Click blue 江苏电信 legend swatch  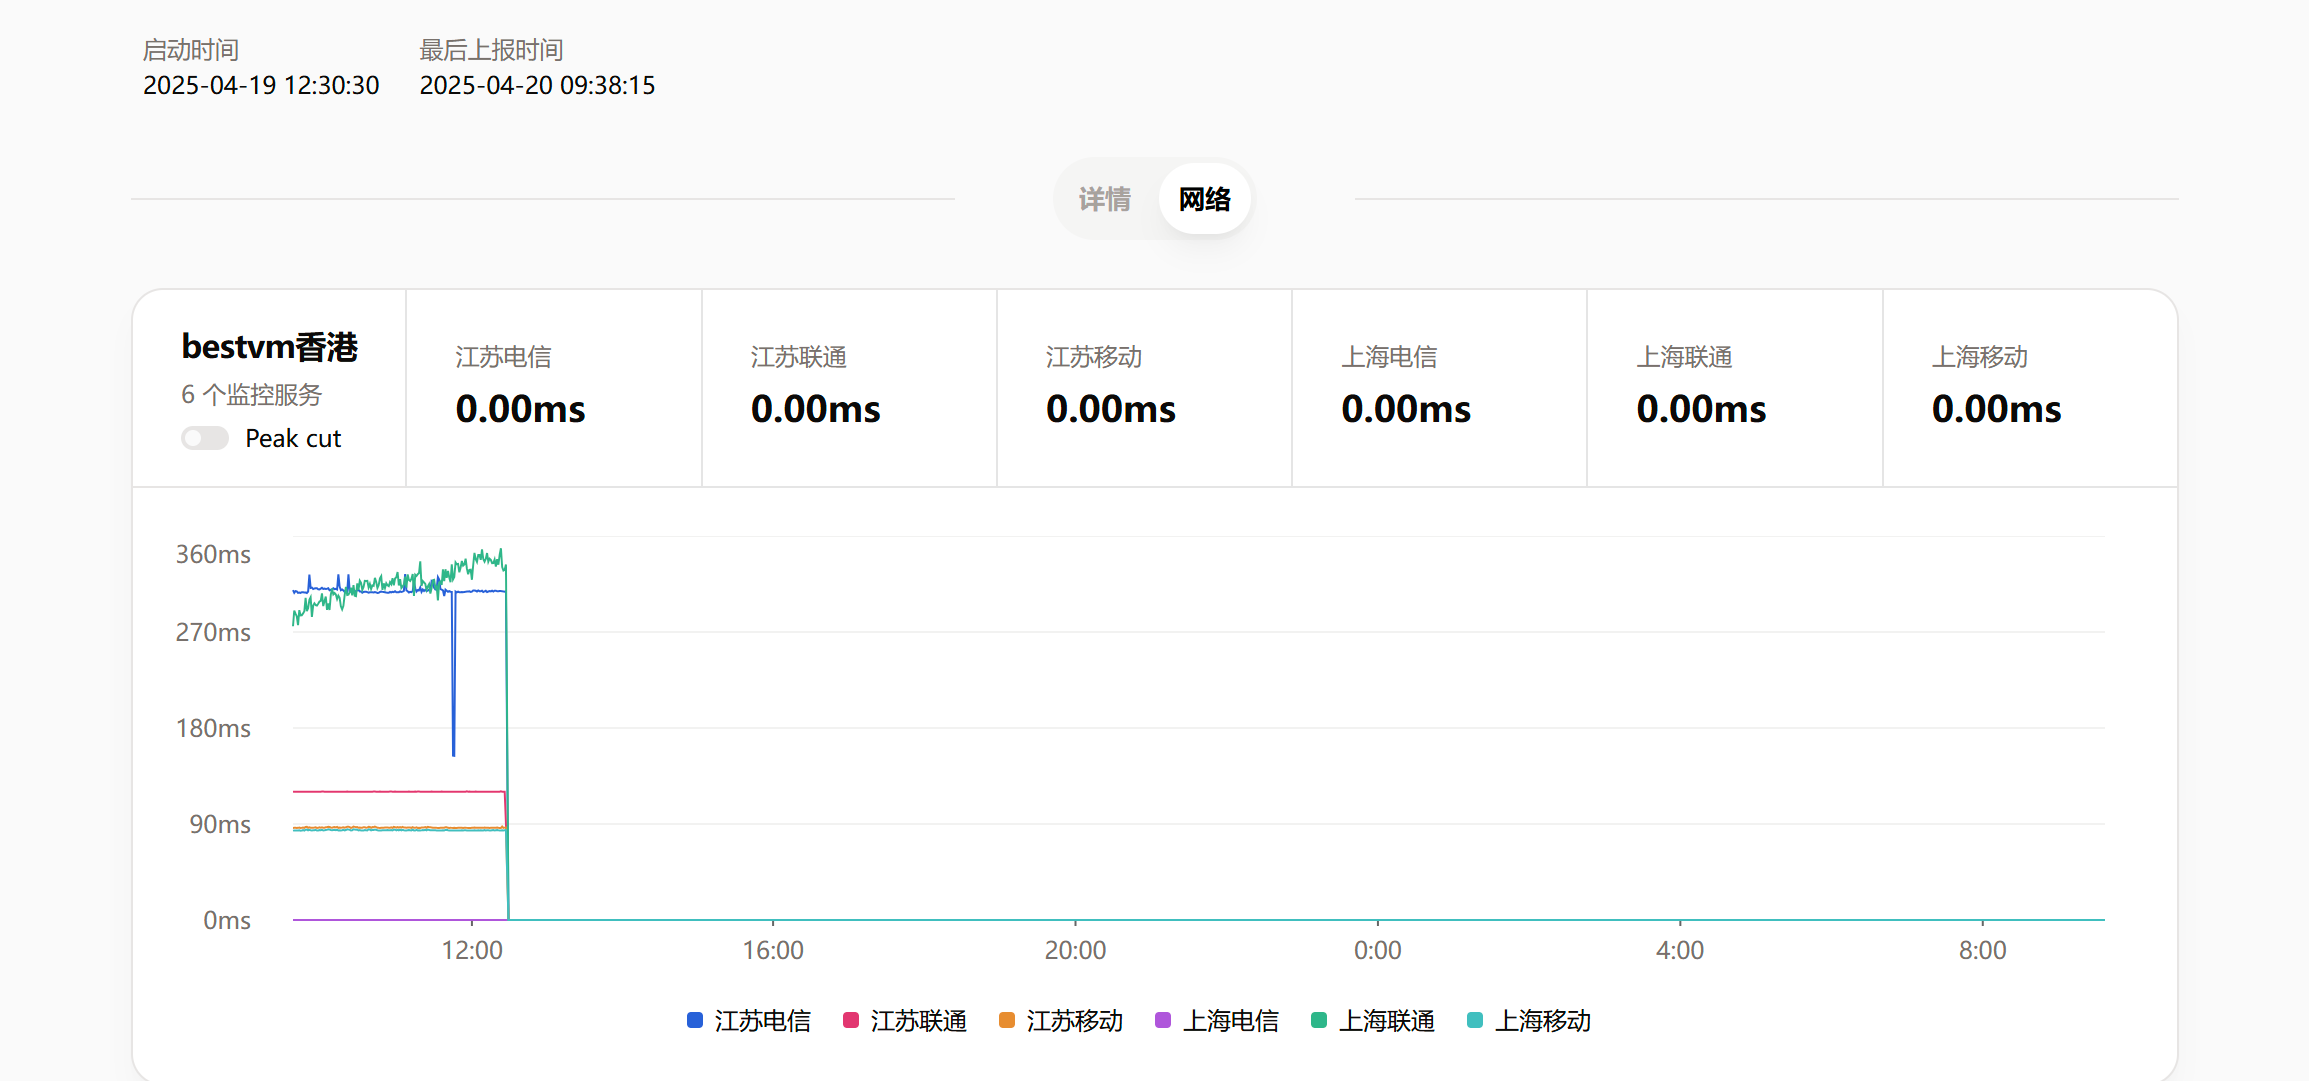(x=695, y=1020)
